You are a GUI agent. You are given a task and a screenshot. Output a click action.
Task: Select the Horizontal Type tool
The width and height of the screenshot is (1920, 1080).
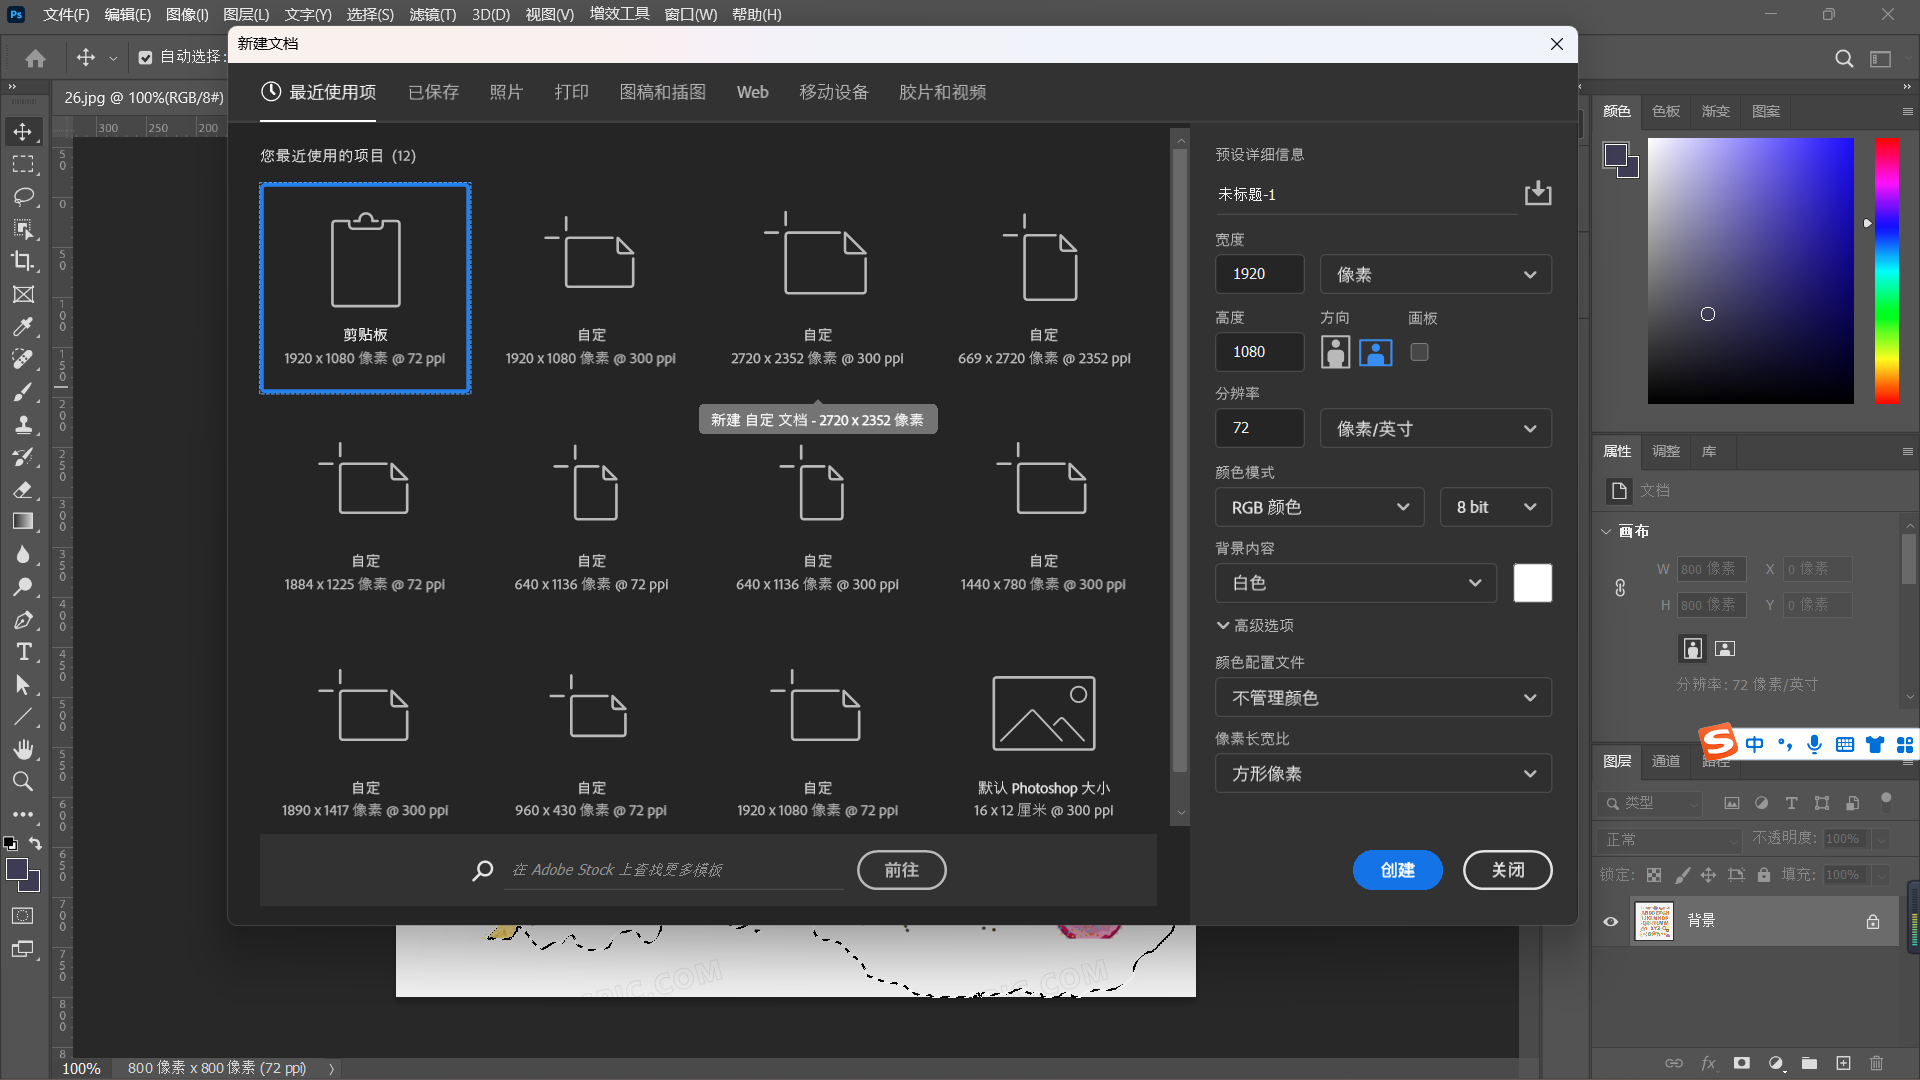click(x=23, y=652)
